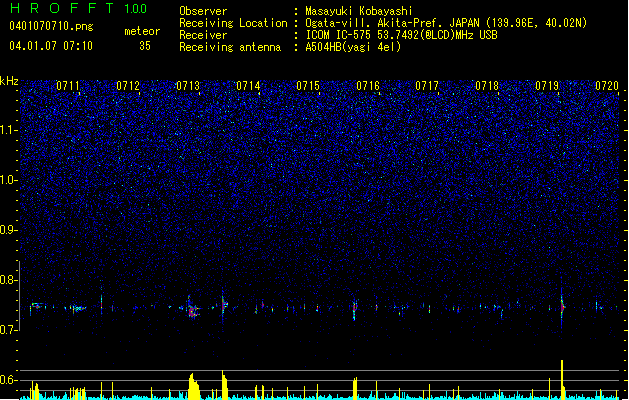Screen dimensions: 629x400
Task: Click the 1.1 frequency axis label
Action: [8, 130]
